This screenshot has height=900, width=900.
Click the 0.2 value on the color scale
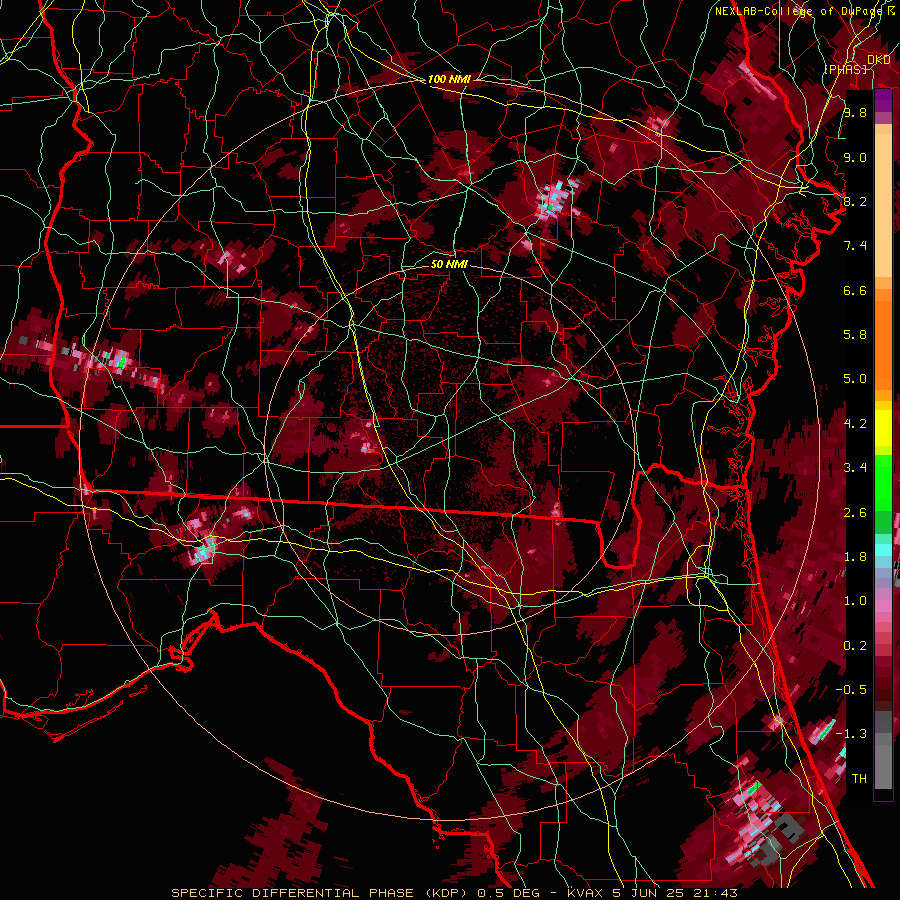coord(855,646)
